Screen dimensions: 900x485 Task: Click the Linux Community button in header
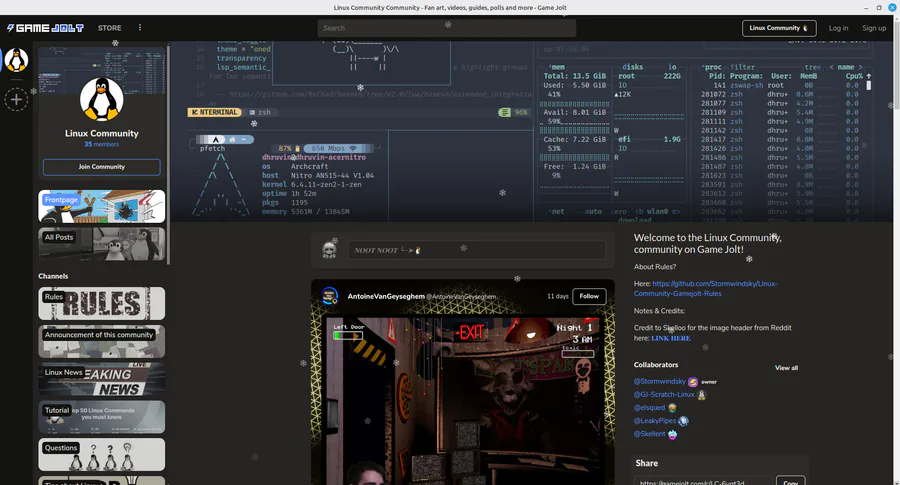point(779,28)
